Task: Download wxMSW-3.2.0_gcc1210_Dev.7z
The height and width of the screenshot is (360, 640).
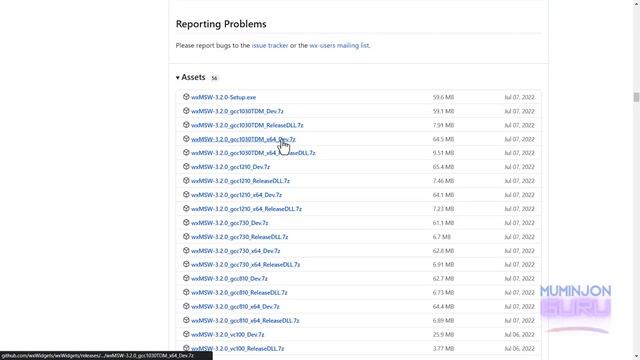Action: [x=230, y=167]
